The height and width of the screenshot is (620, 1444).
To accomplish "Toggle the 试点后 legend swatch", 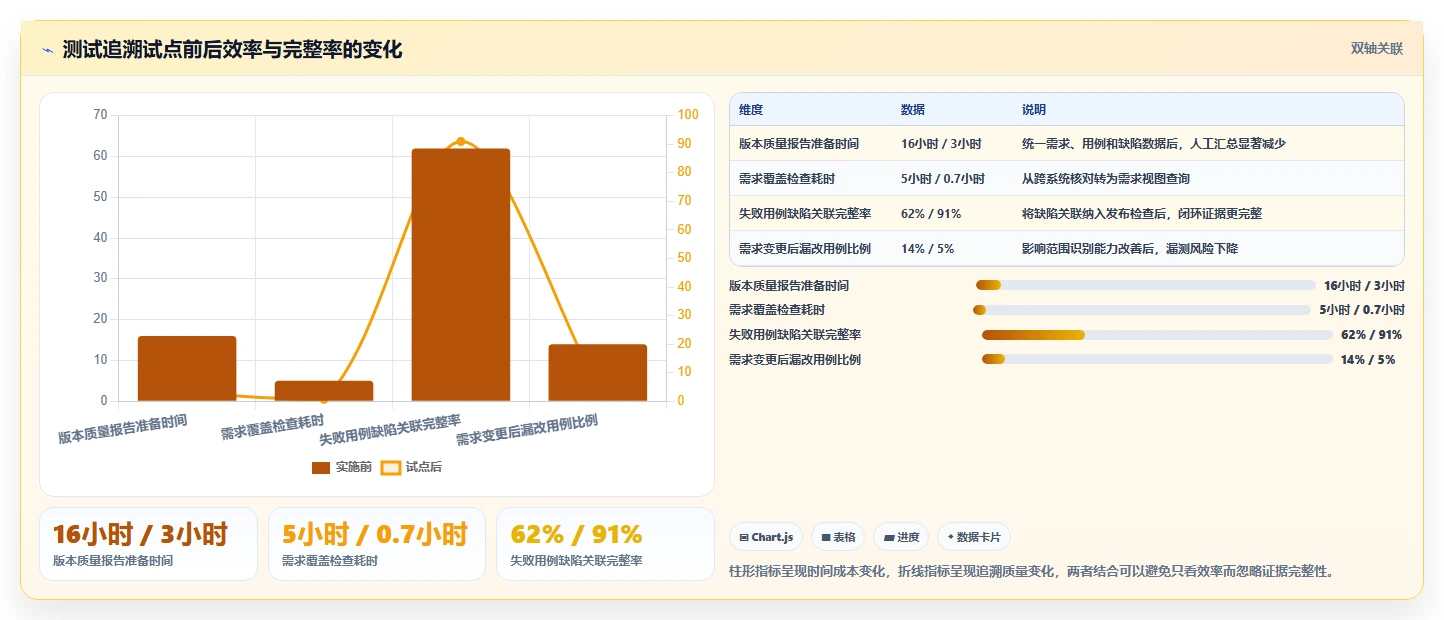I will pyautogui.click(x=392, y=467).
